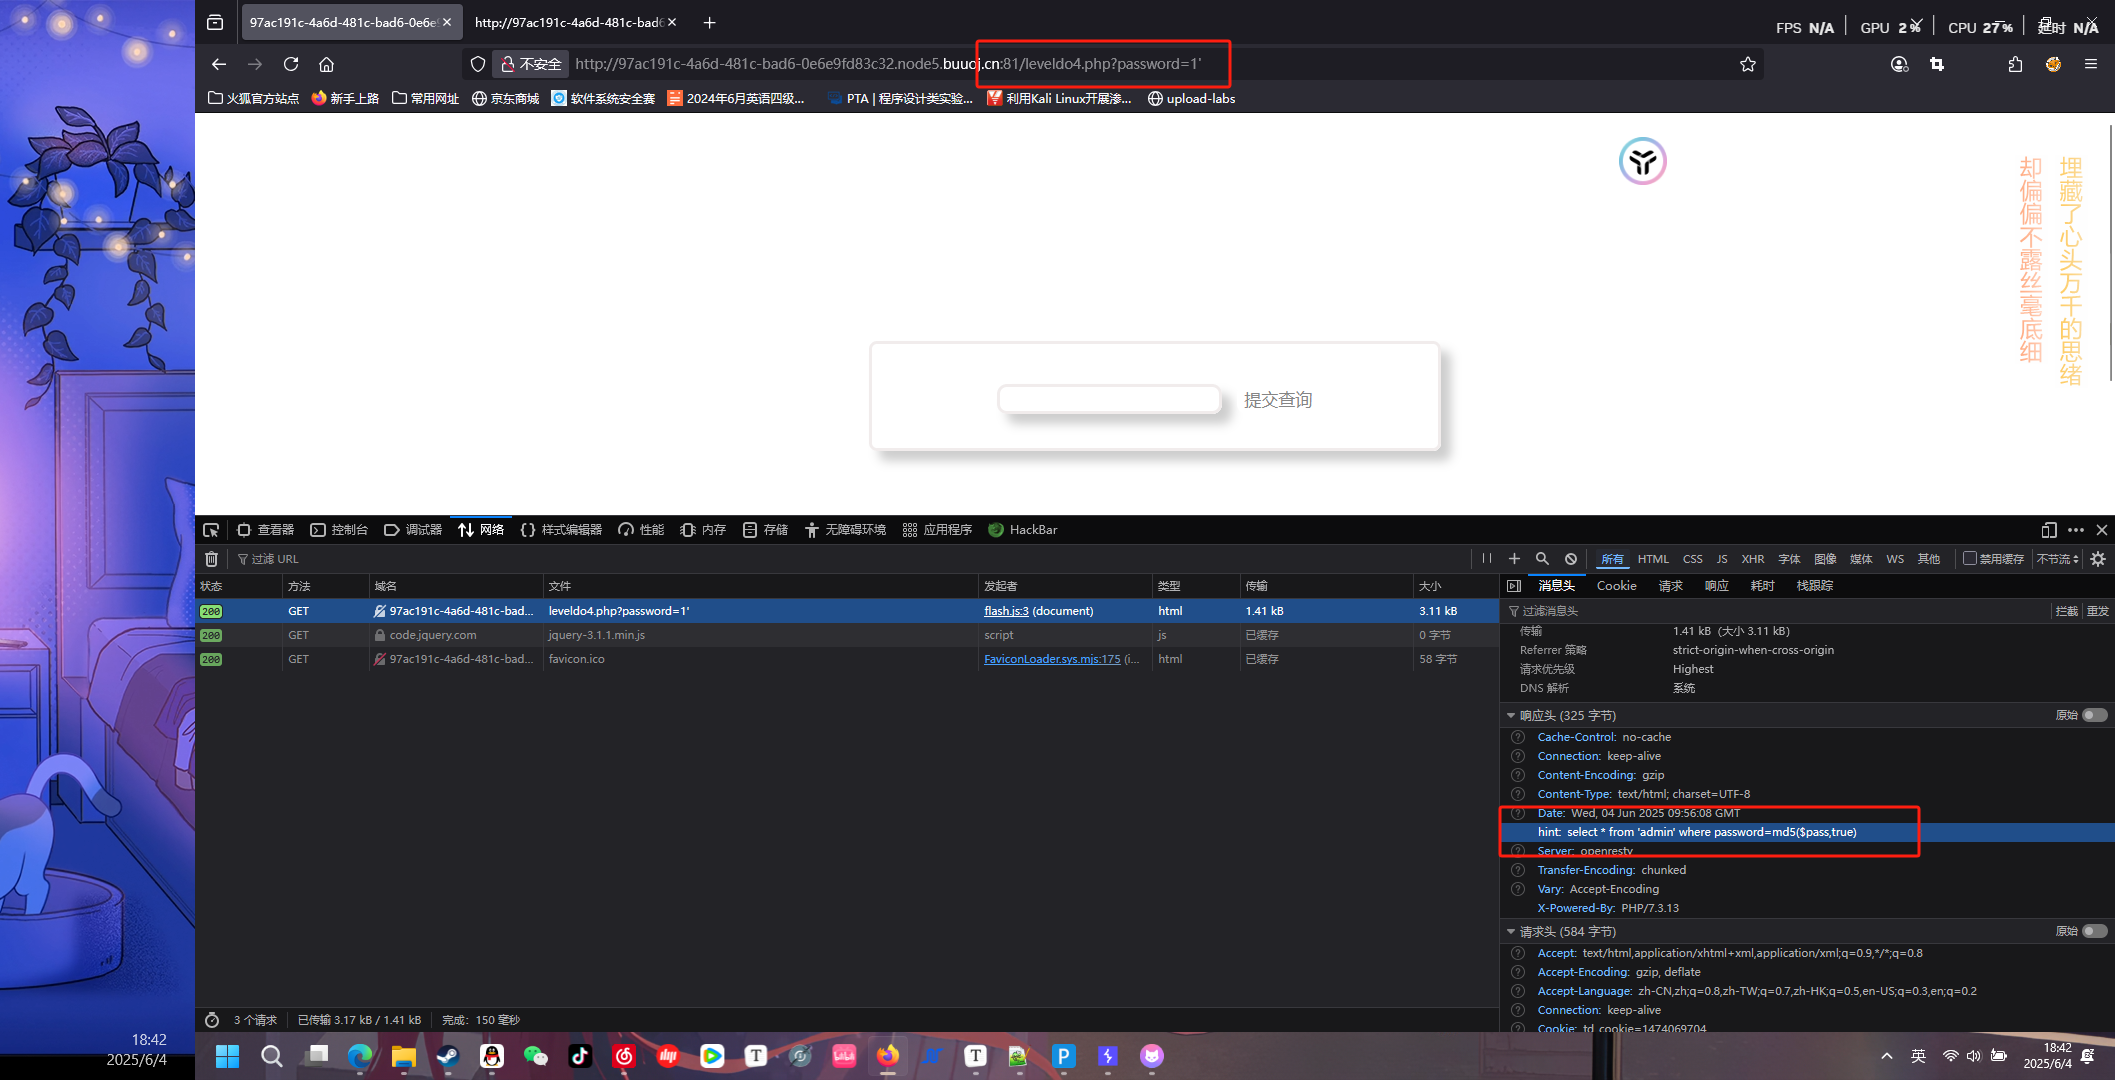
Task: Toggle the request details sidebar panel icon
Action: (1514, 586)
